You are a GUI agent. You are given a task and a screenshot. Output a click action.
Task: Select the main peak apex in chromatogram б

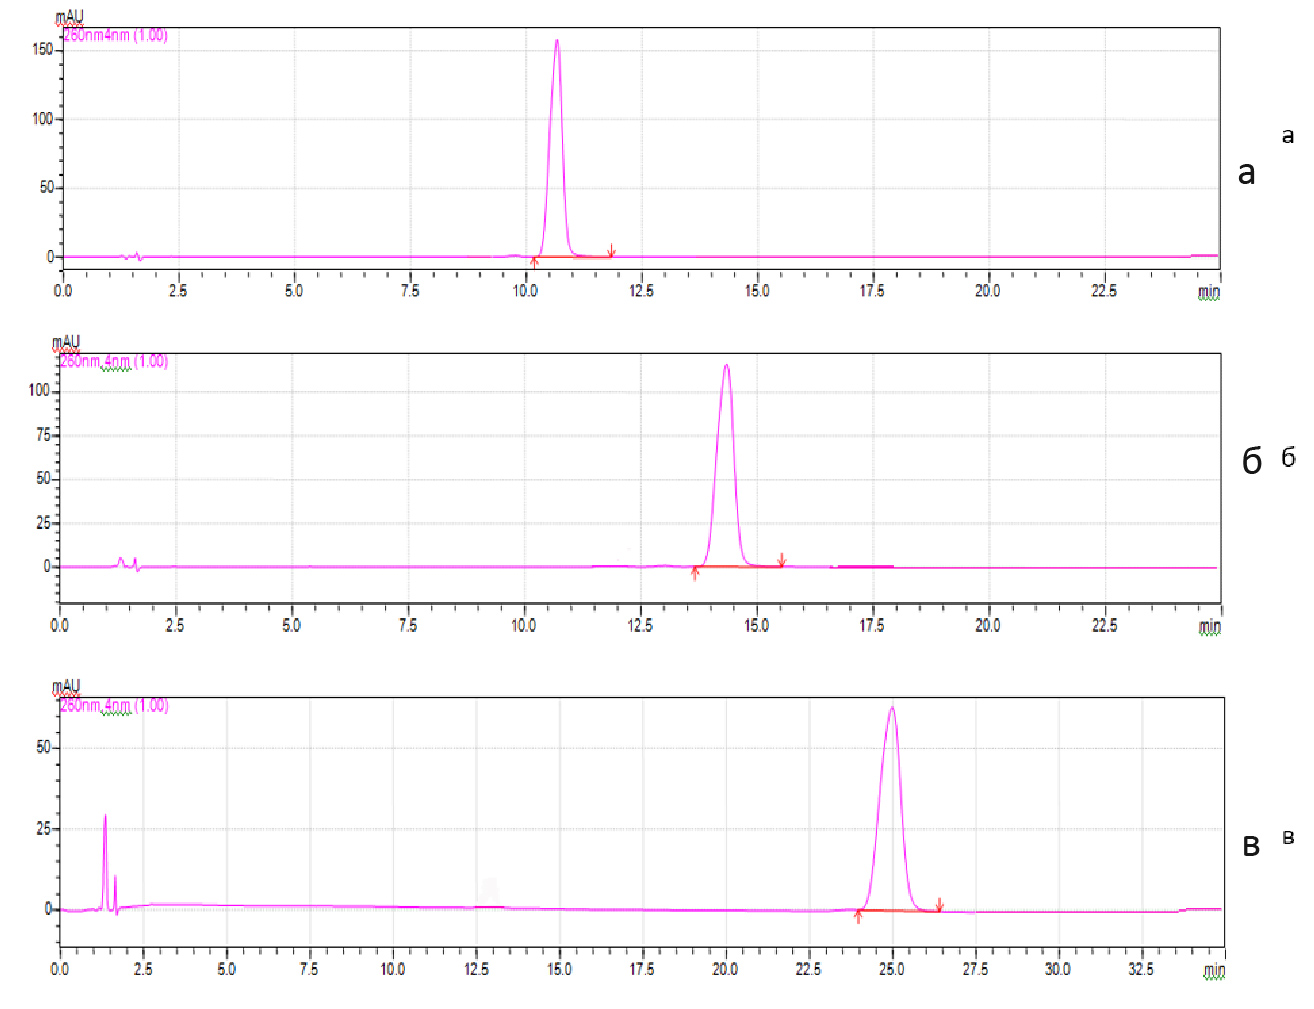point(726,366)
